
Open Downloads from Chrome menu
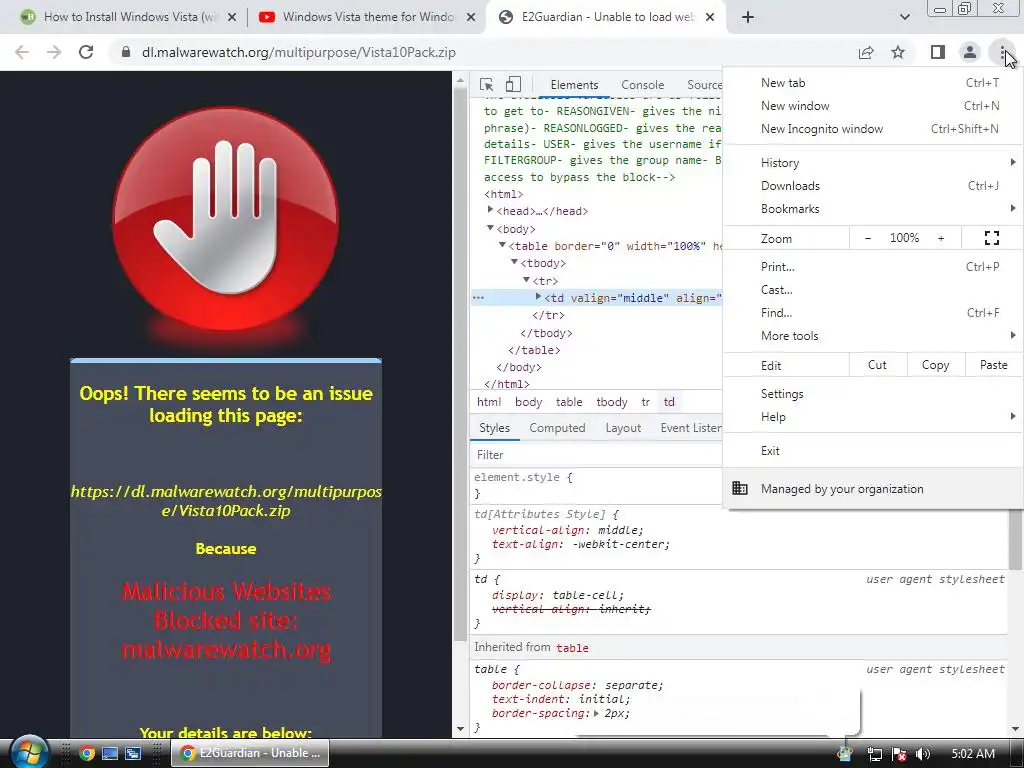873,186
